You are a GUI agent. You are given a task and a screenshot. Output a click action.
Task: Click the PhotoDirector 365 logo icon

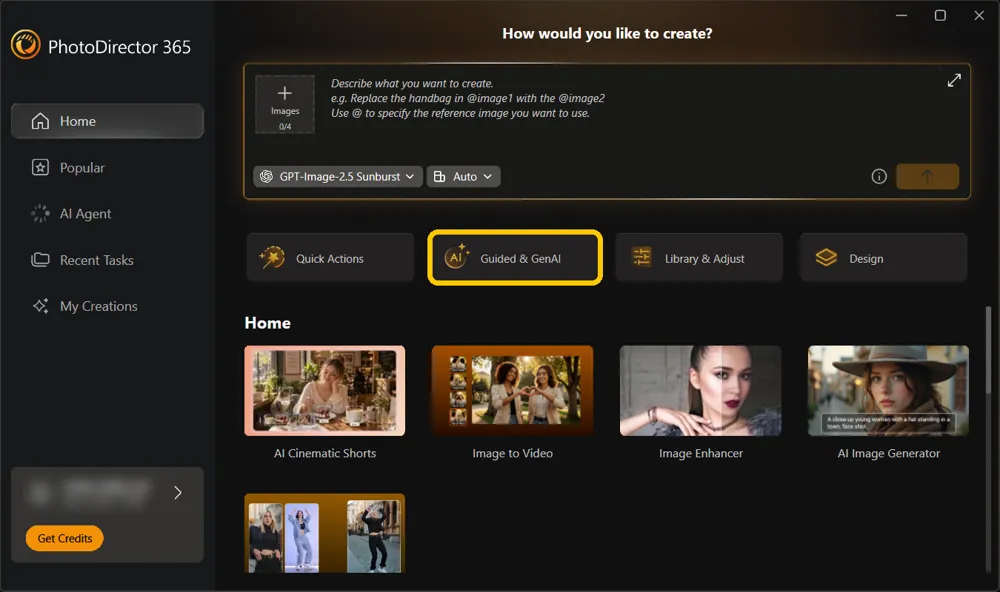click(x=26, y=45)
